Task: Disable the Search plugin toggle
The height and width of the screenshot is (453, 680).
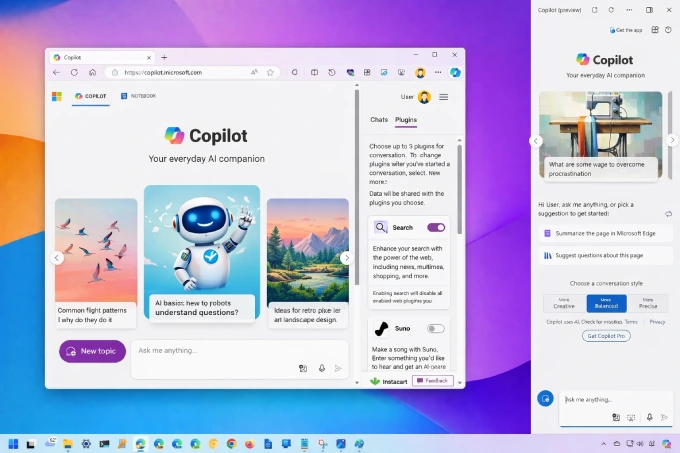Action: pos(435,227)
